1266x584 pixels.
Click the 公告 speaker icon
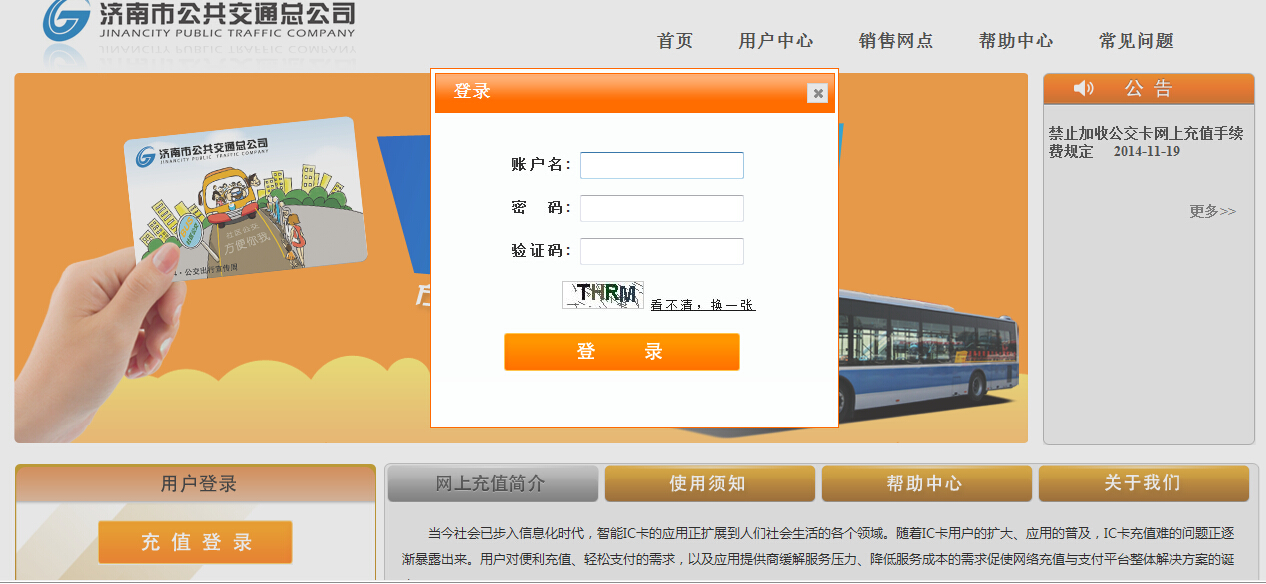click(x=1084, y=89)
